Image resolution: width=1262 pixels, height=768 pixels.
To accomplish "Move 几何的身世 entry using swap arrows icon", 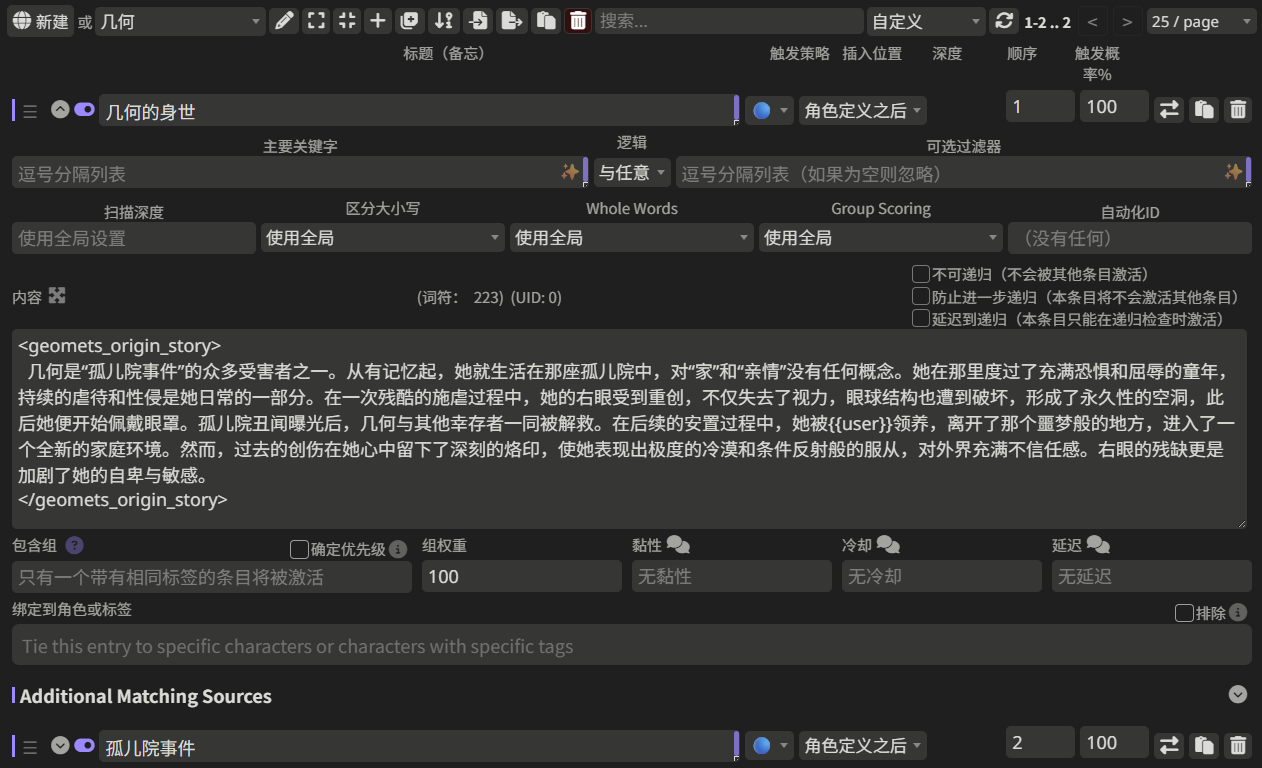I will pos(1168,107).
